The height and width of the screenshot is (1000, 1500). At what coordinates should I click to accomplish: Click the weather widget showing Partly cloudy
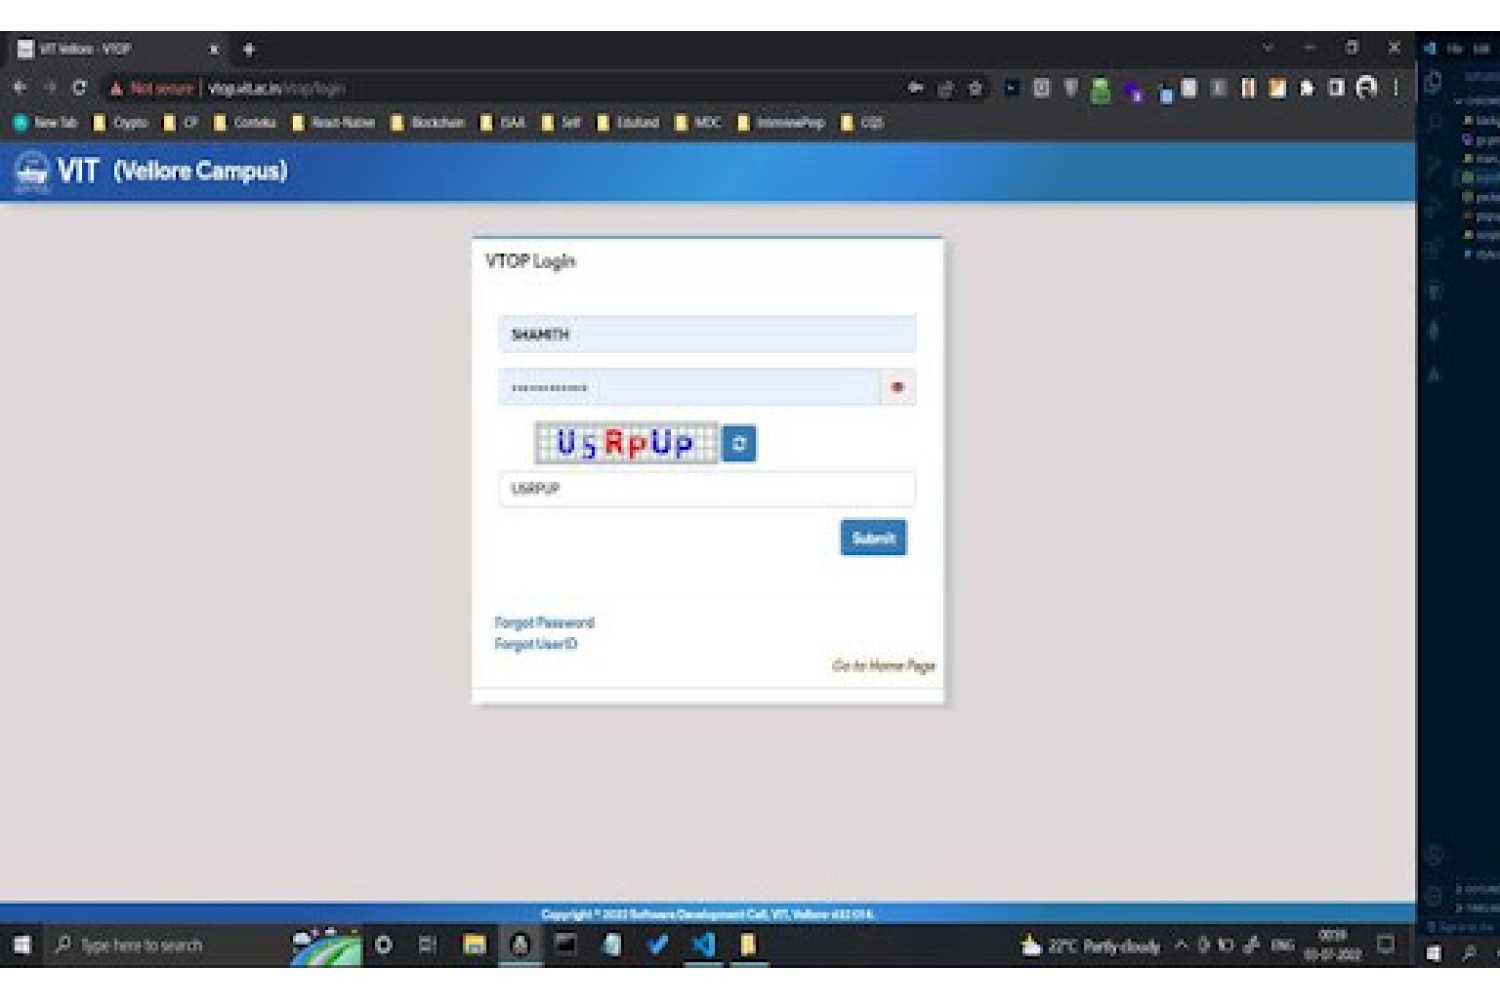pos(1090,945)
